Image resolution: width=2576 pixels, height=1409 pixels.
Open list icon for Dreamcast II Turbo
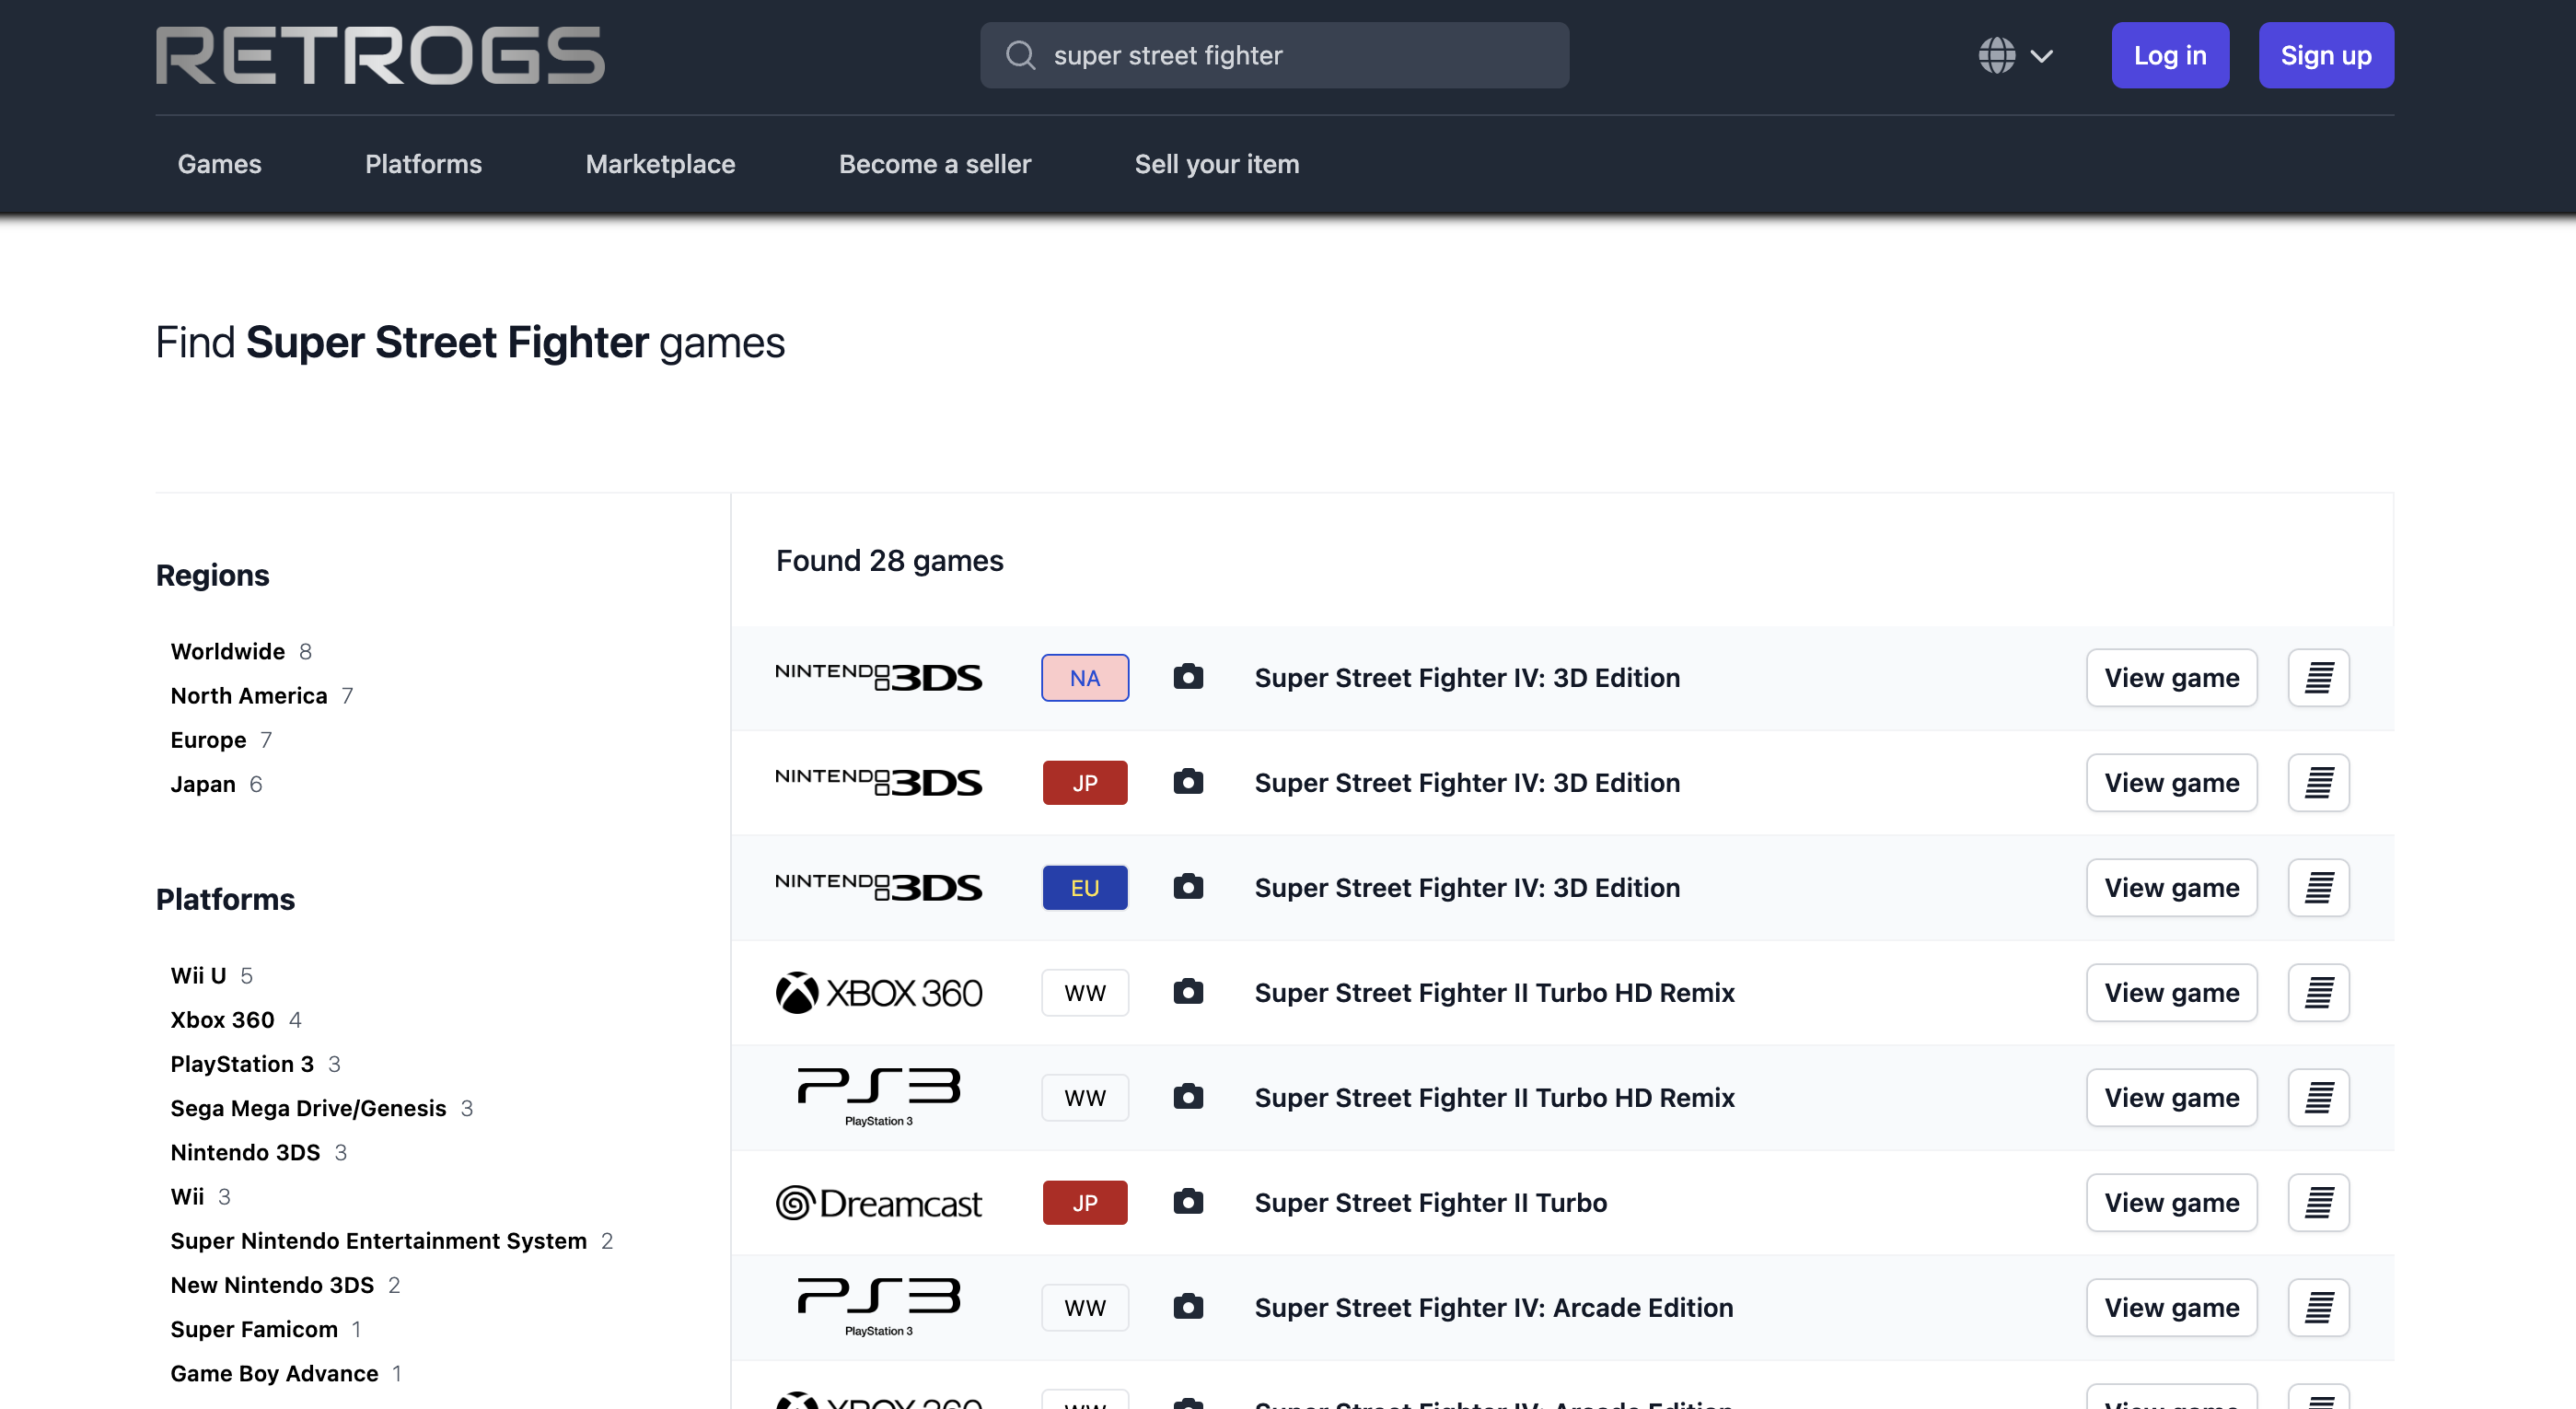(2318, 1202)
